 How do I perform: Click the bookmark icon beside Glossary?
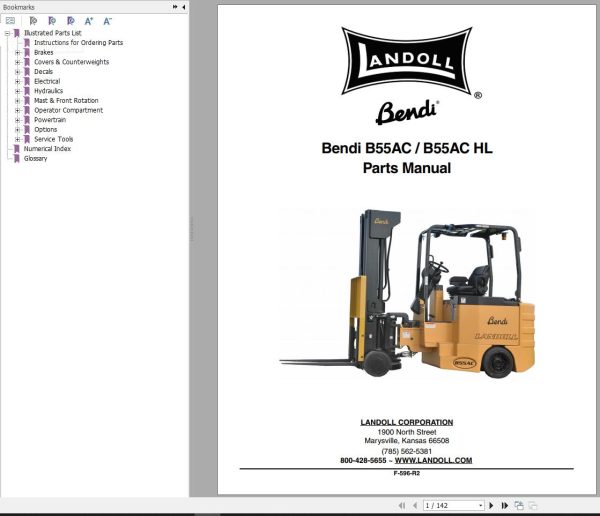[x=17, y=158]
